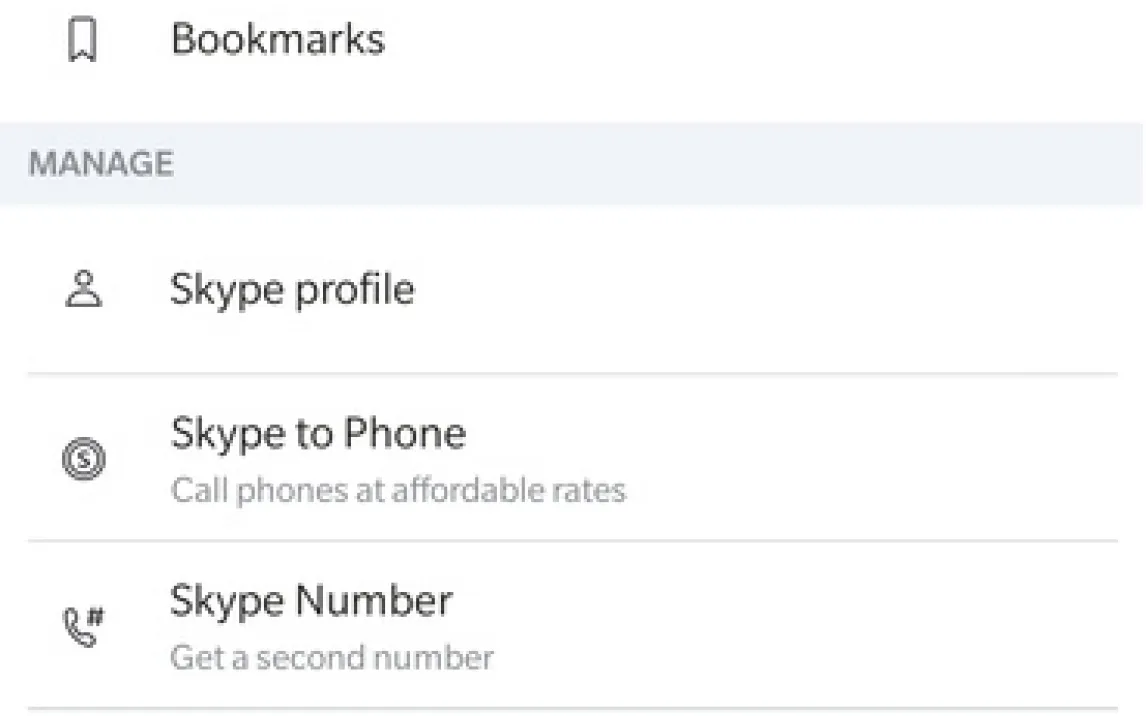This screenshot has width=1146, height=716.
Task: Click "Get a second number" subtitle
Action: (331, 658)
